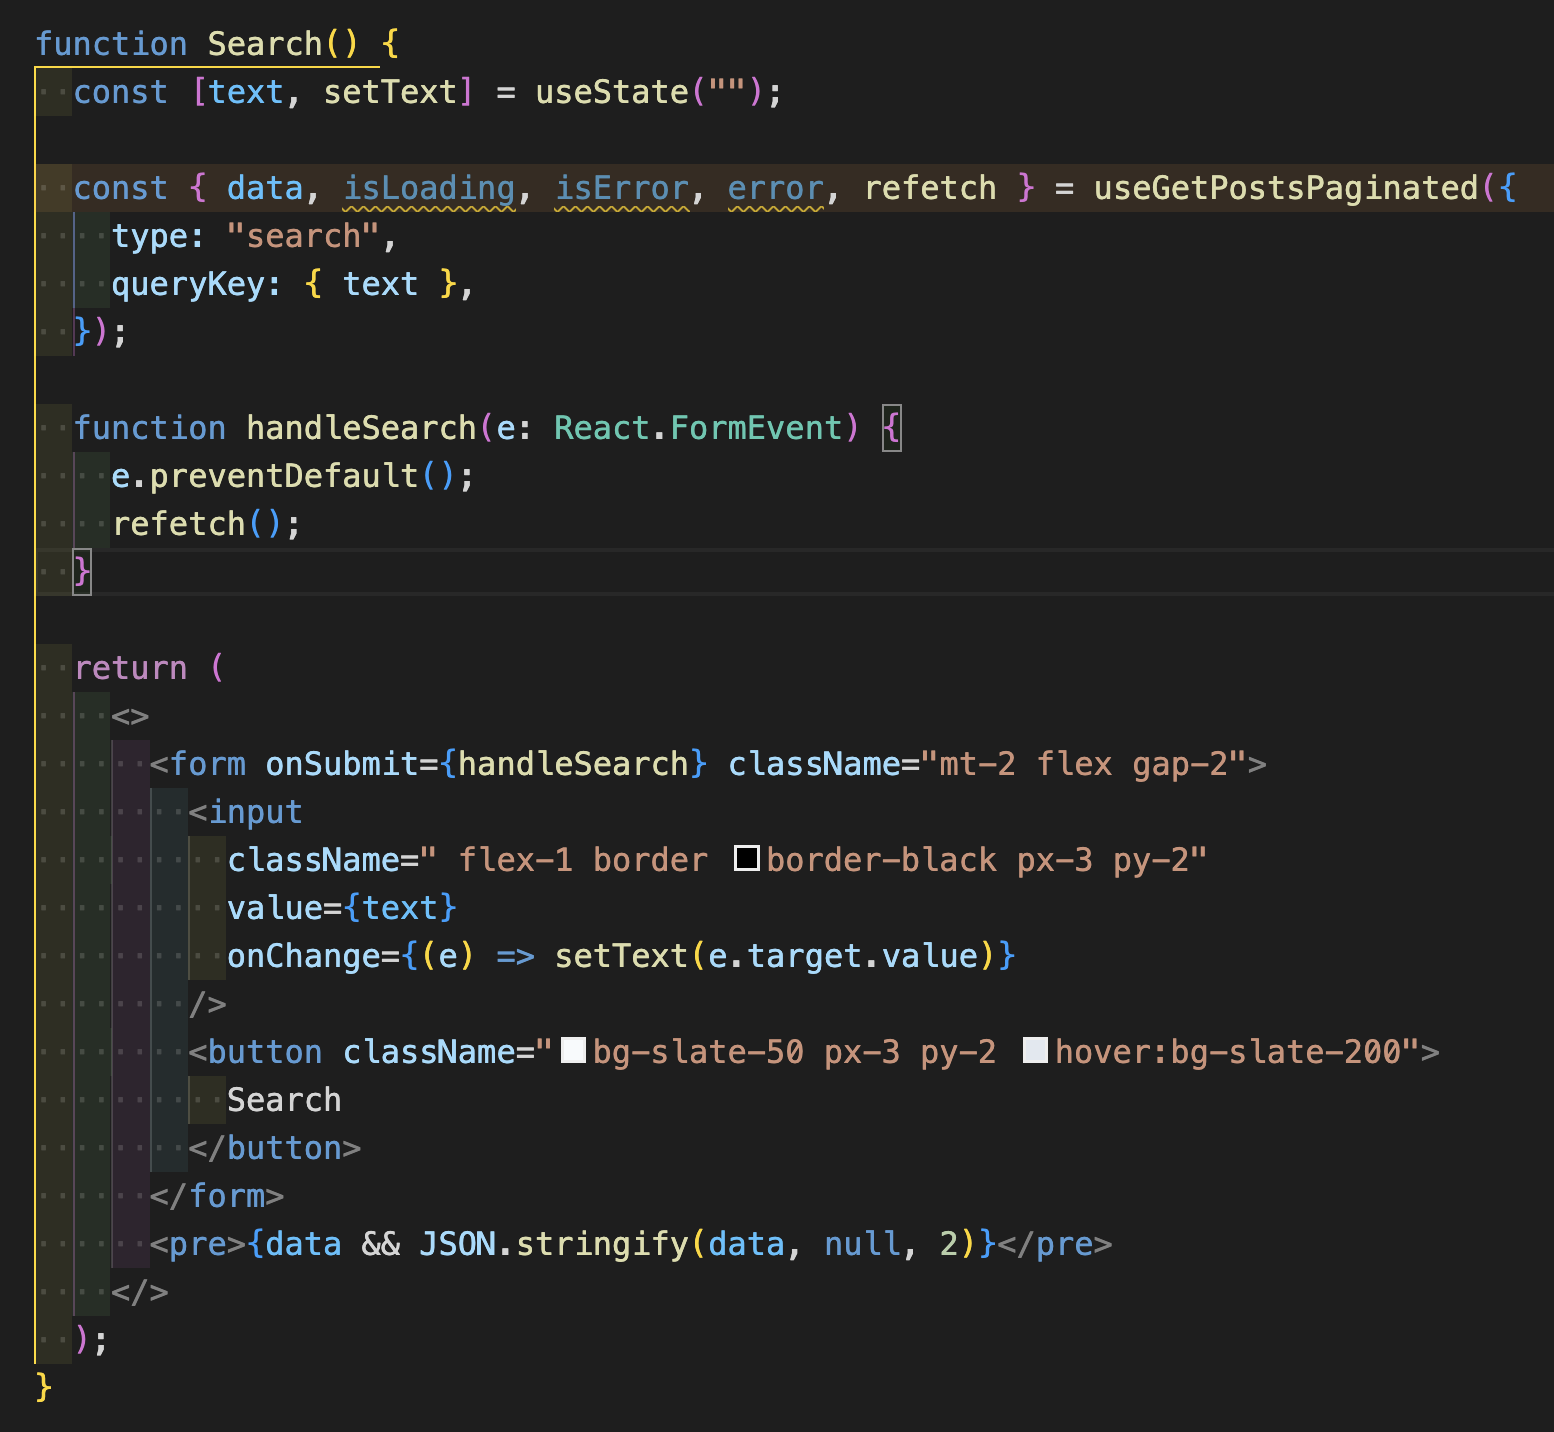Click the closing button tag
The image size is (1554, 1432).
pos(275,1148)
